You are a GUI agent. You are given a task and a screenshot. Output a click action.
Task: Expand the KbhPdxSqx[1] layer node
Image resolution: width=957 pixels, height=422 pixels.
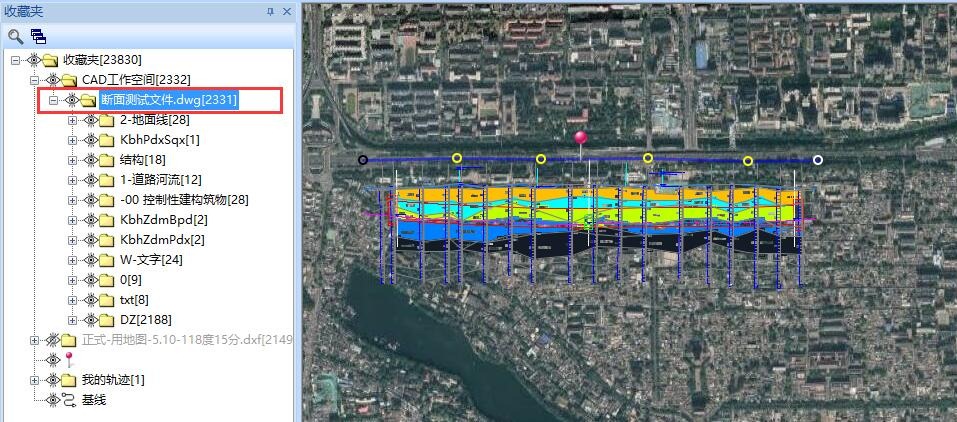(x=72, y=140)
